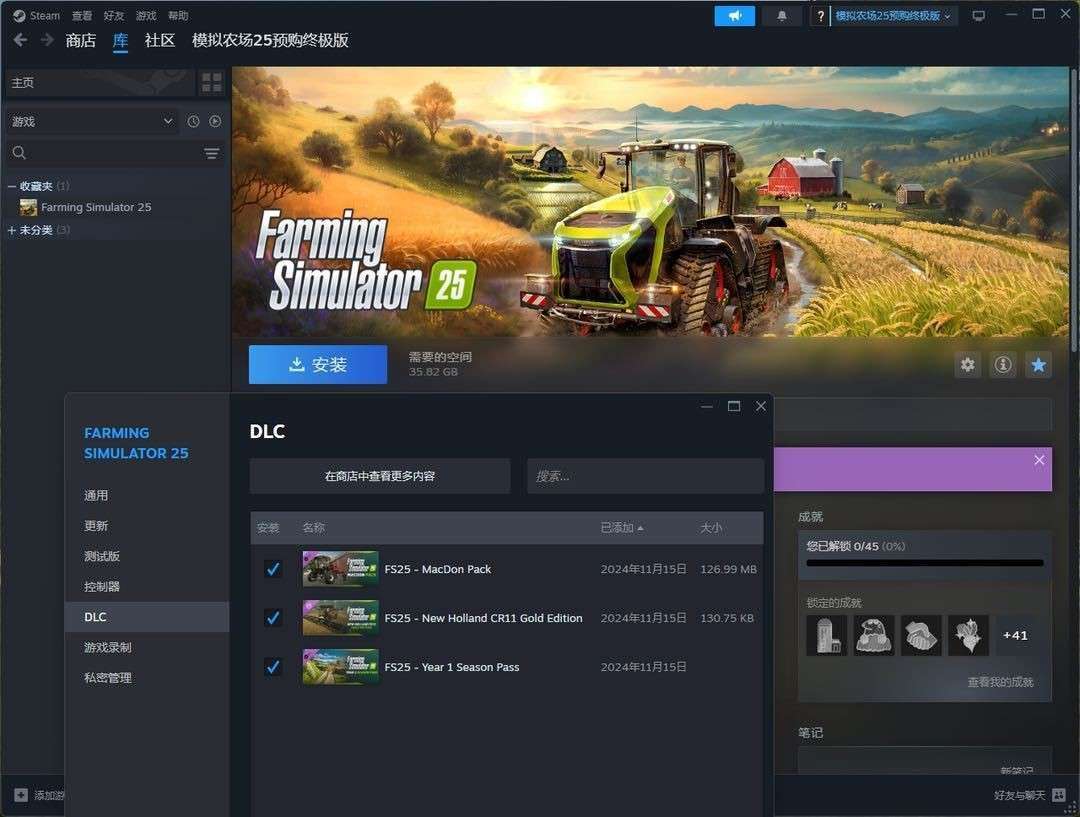Viewport: 1080px width, 817px height.
Task: Uncheck New Holland CR11 Gold Edition checkbox
Action: (273, 618)
